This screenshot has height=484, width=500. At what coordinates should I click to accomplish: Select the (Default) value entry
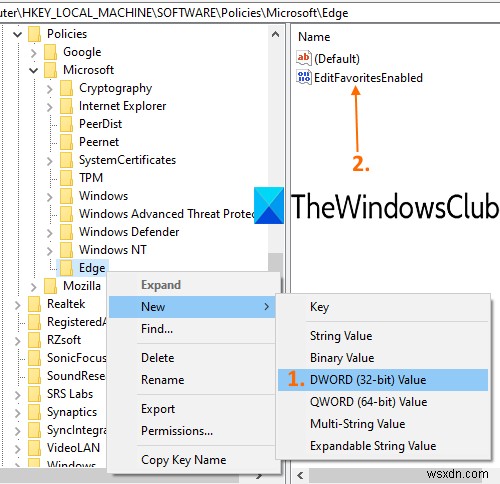coord(337,59)
